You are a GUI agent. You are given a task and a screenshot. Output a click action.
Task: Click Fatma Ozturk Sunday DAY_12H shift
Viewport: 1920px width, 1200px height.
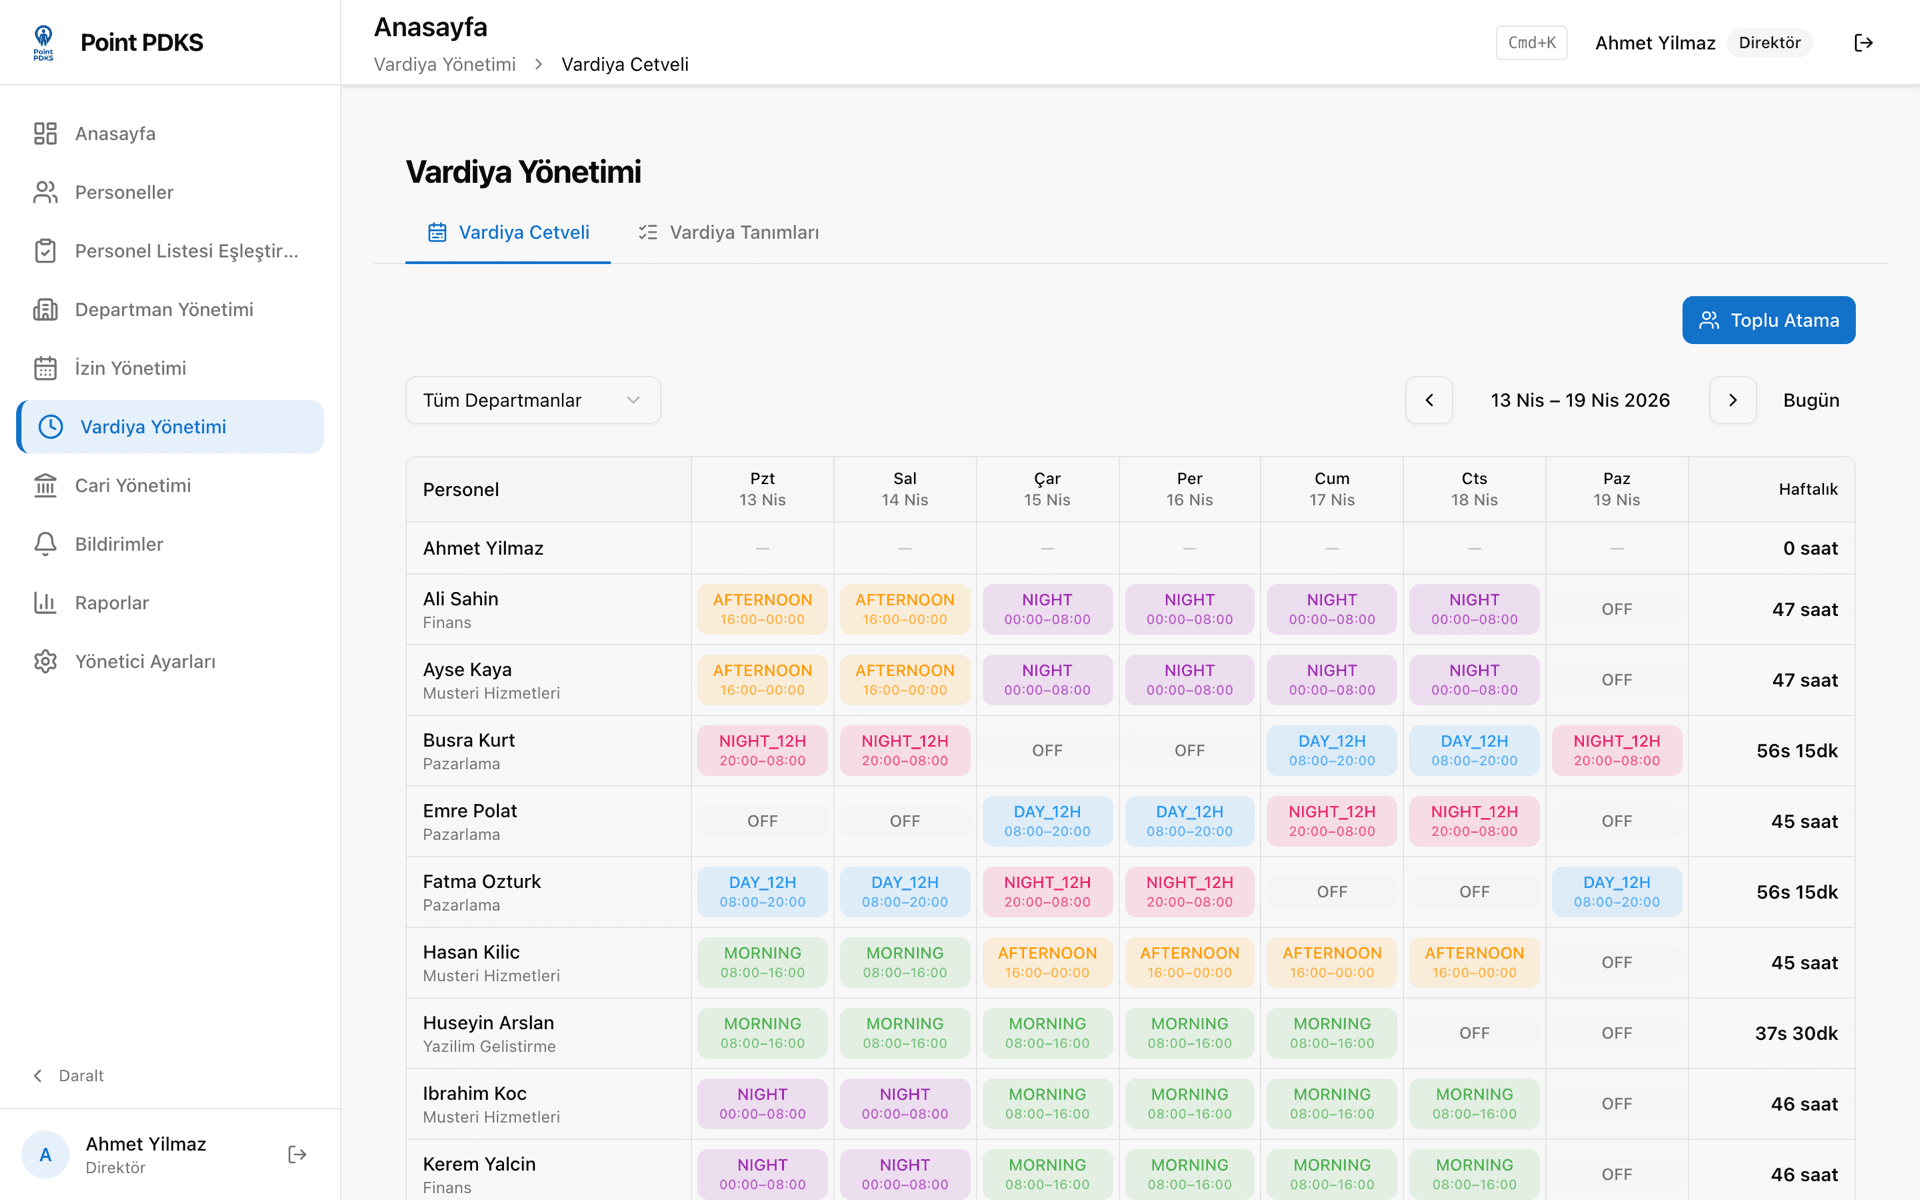pos(1617,892)
